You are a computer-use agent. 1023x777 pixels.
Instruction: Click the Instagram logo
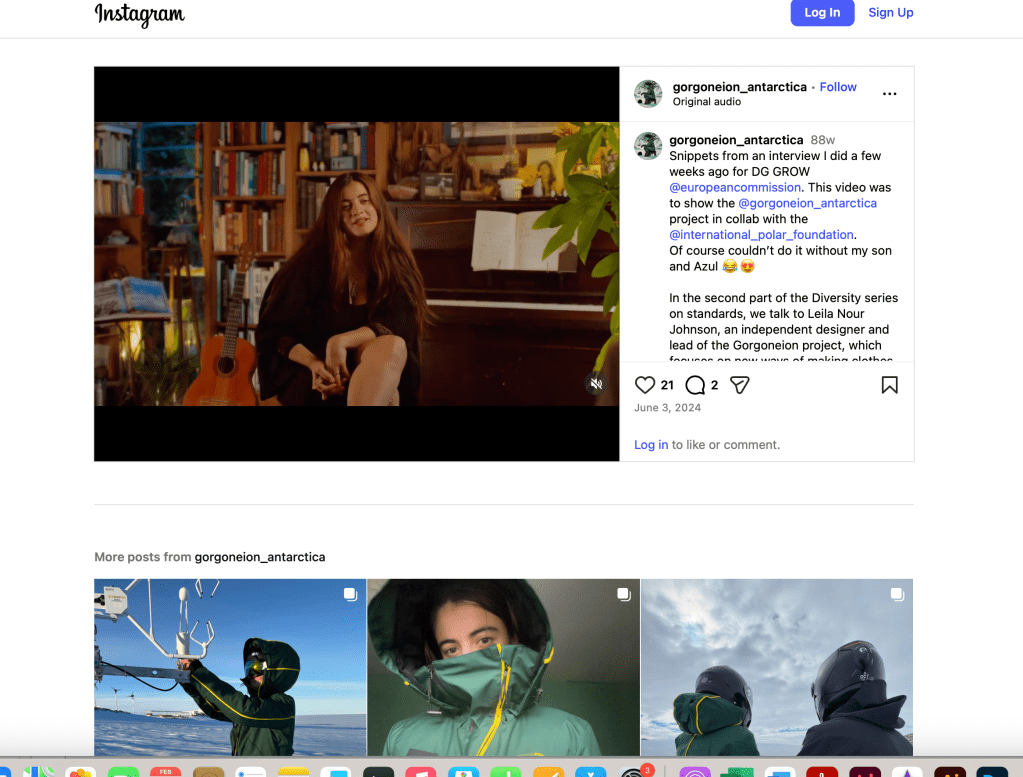[140, 14]
